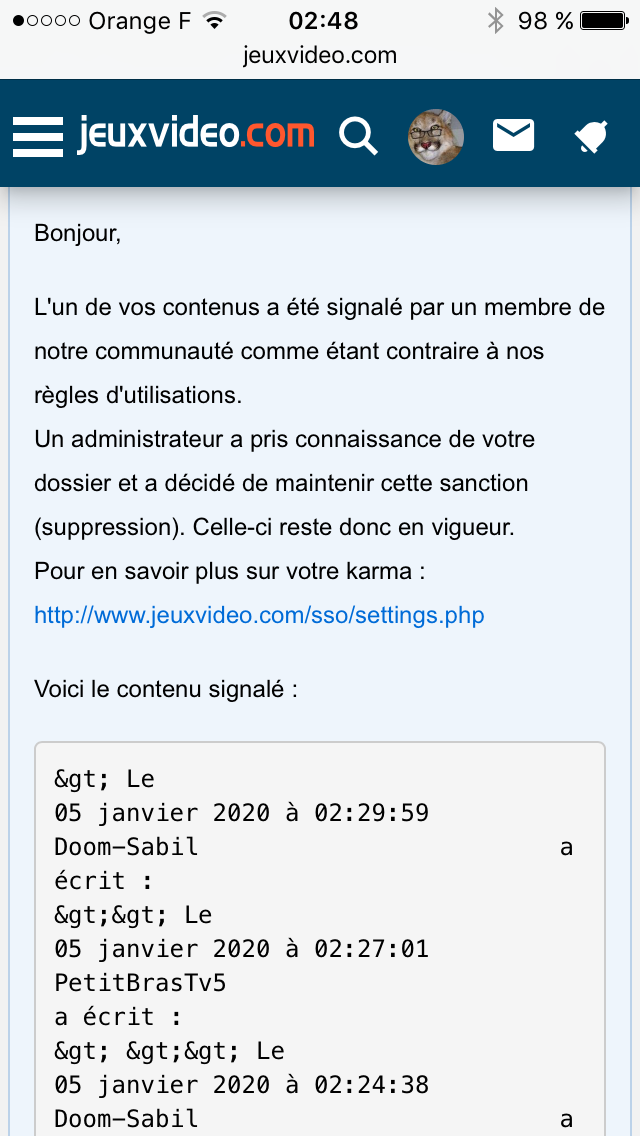Tap the Wi-Fi status icon
Viewport: 640px width, 1136px height.
click(214, 20)
